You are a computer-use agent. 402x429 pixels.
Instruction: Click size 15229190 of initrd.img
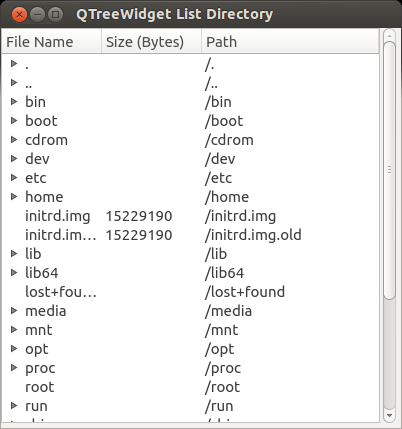tap(139, 216)
